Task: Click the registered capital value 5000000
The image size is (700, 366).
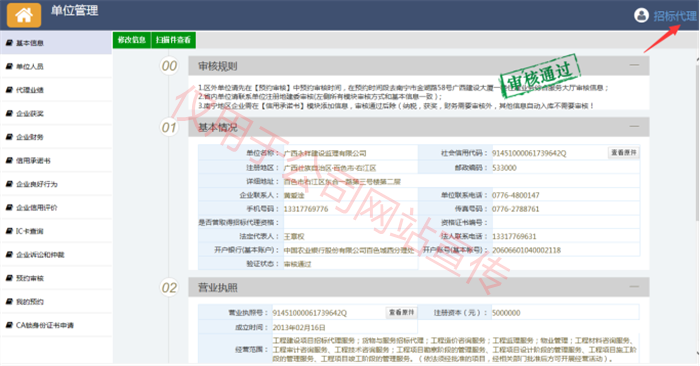Action: (x=506, y=313)
